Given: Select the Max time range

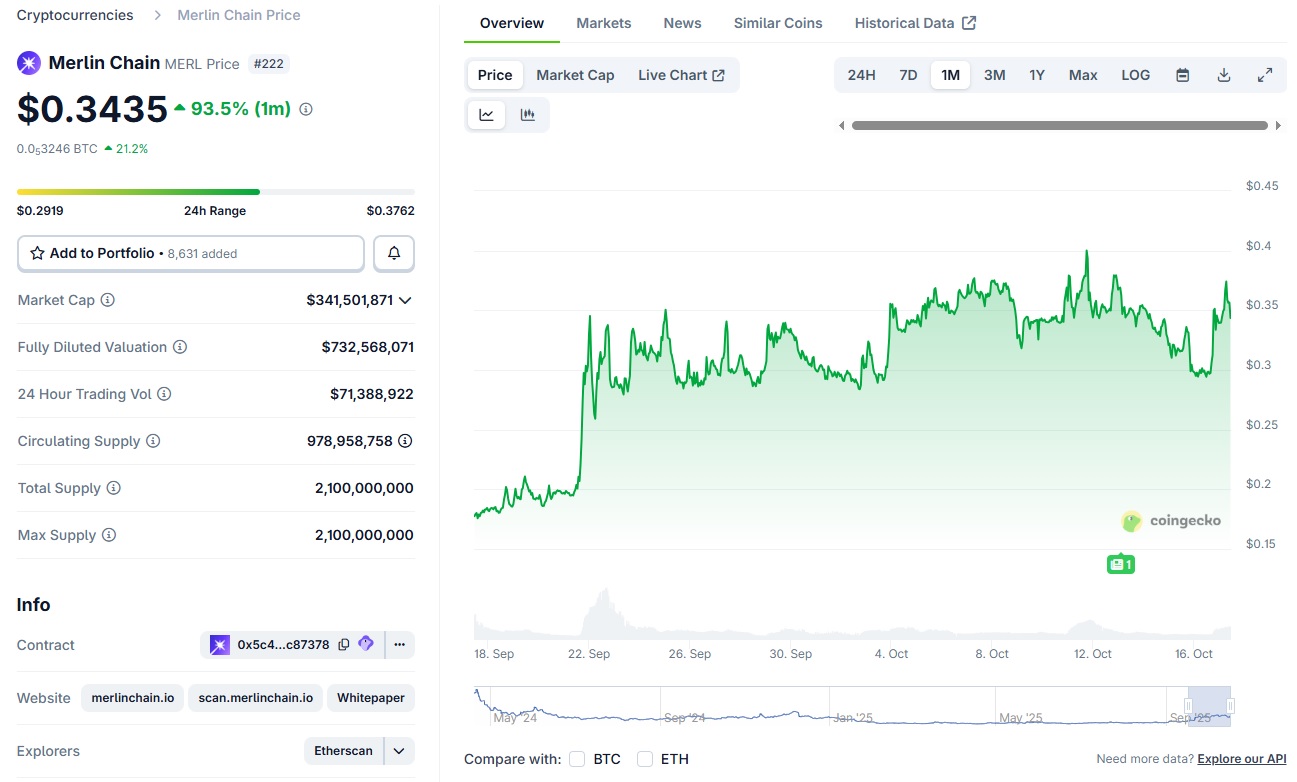Looking at the screenshot, I should tap(1083, 75).
